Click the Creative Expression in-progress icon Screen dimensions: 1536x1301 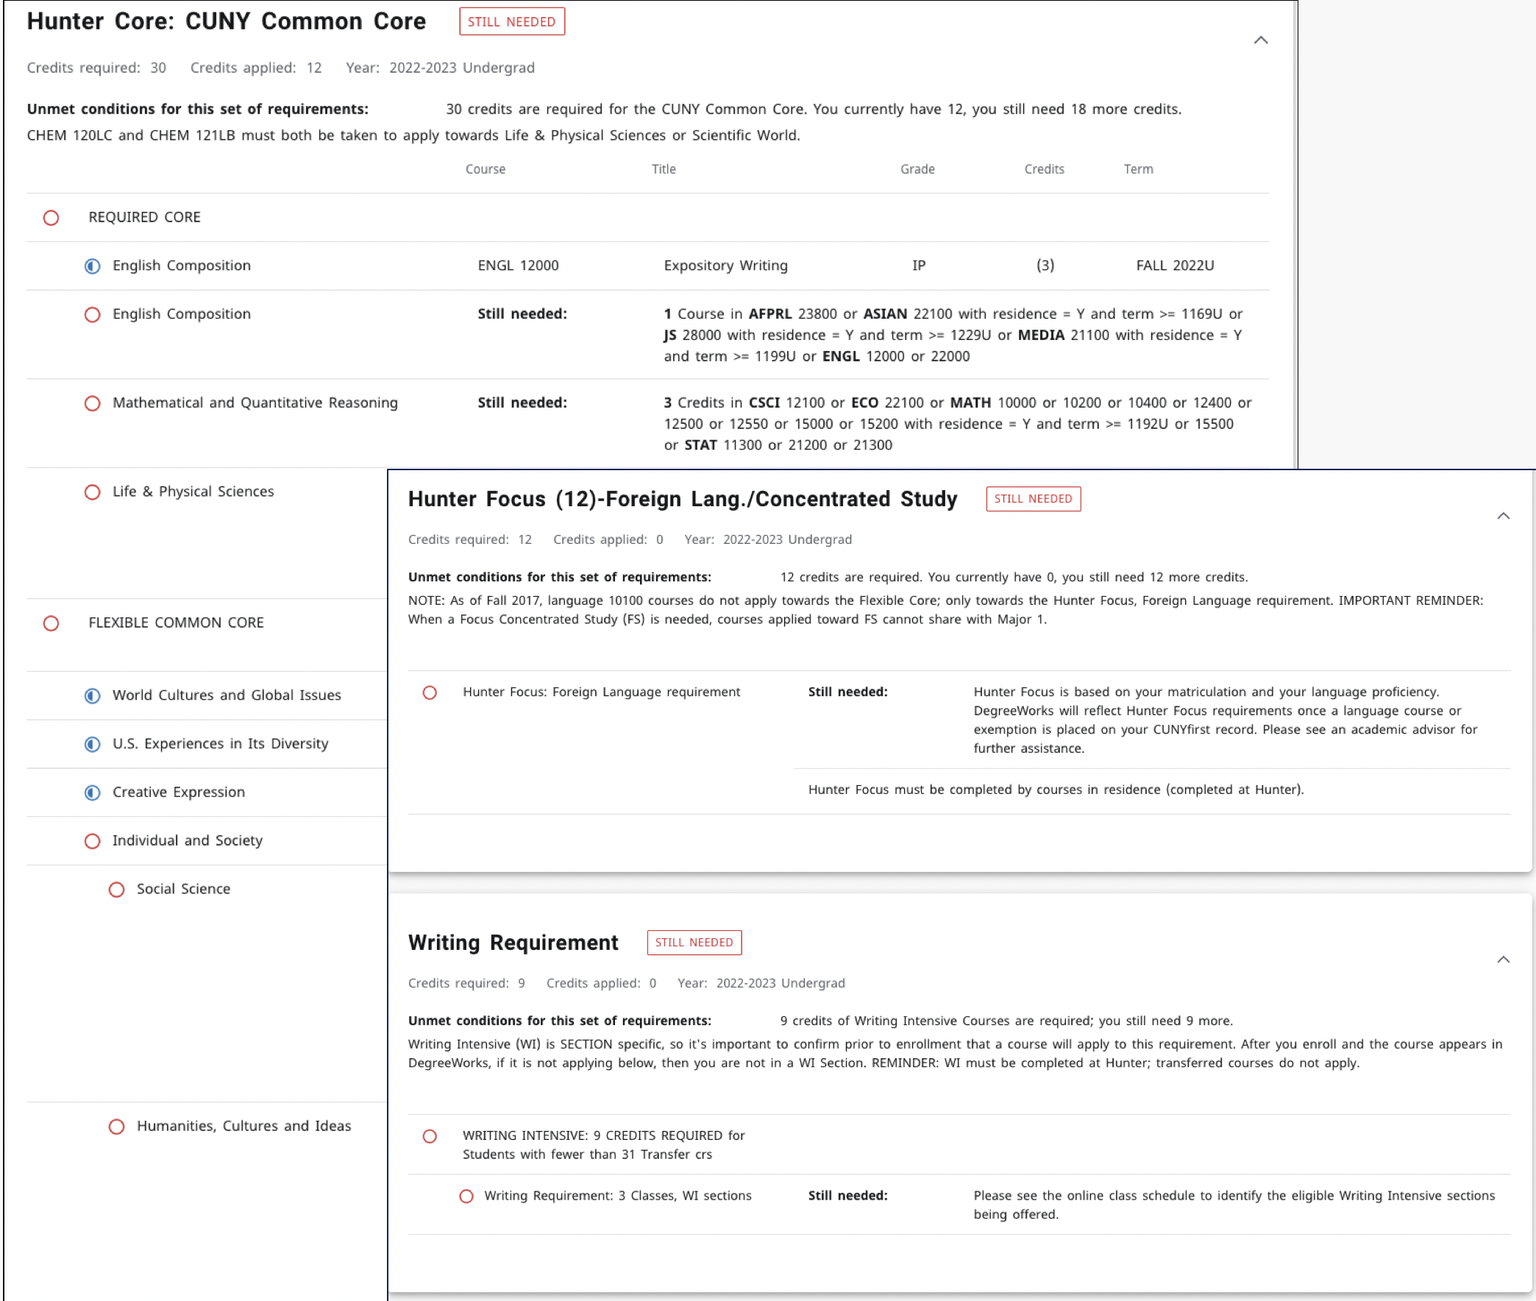[x=92, y=793]
